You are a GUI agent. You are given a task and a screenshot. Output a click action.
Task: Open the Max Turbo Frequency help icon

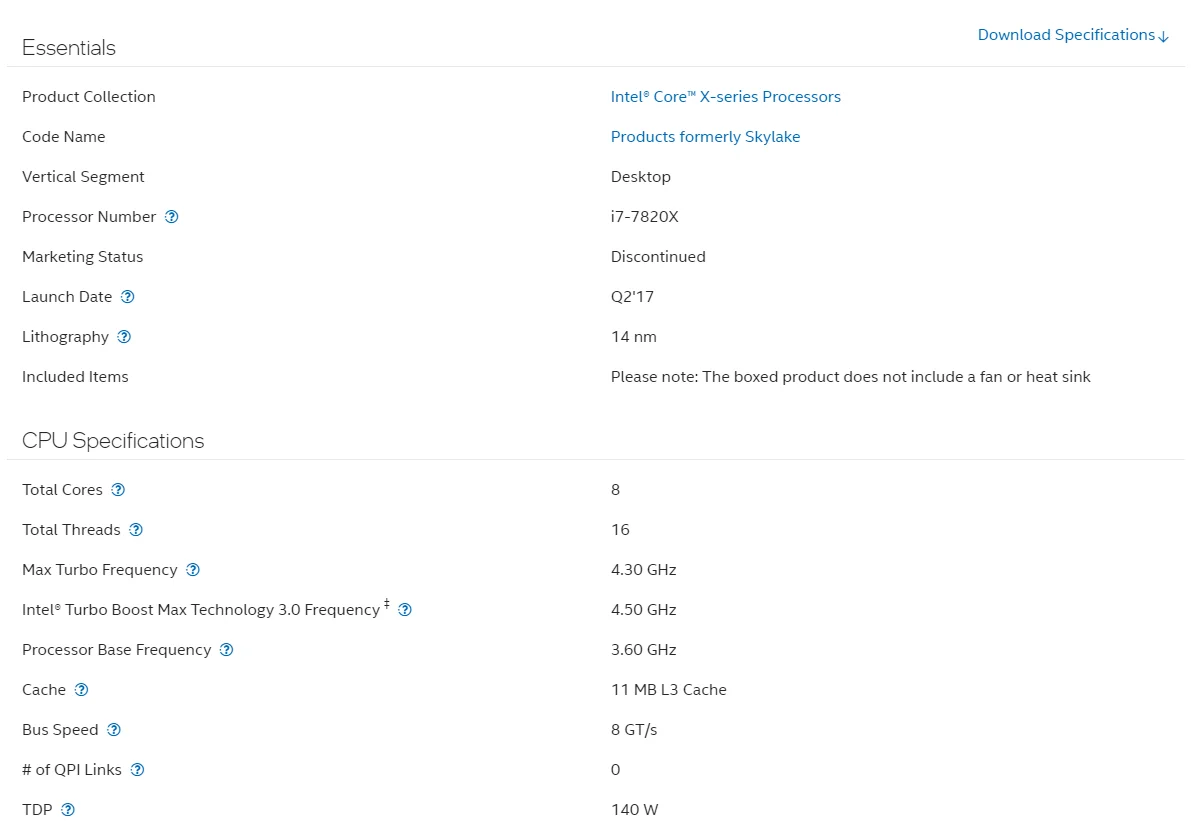coord(193,570)
